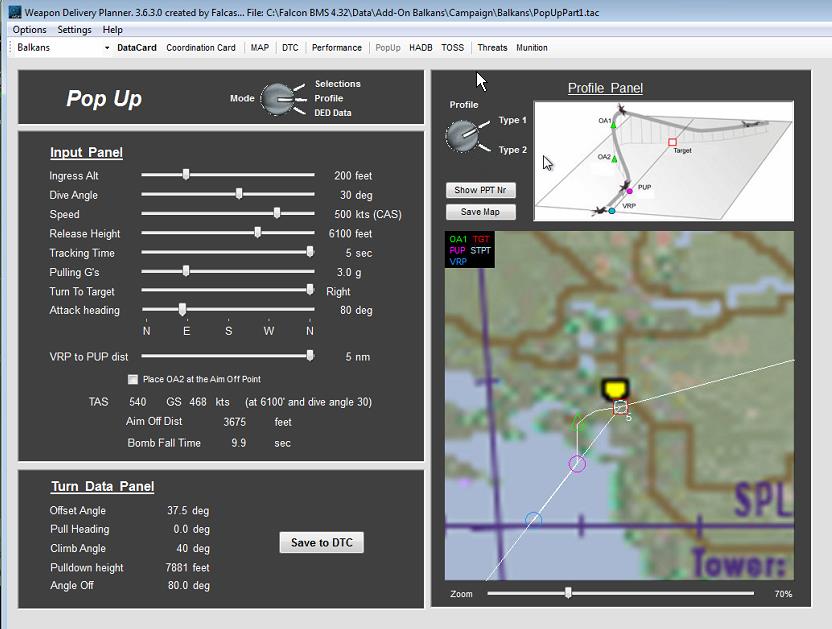Click the Dive Angle slider handle
The height and width of the screenshot is (629, 832).
[x=239, y=195]
